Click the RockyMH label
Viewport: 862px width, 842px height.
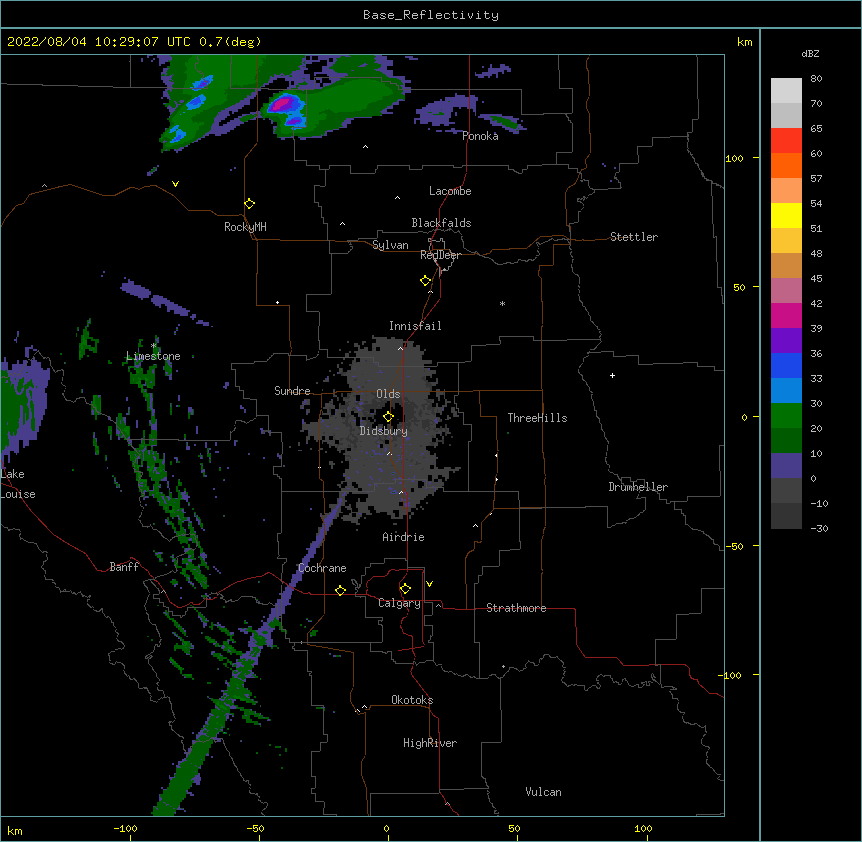(x=245, y=226)
